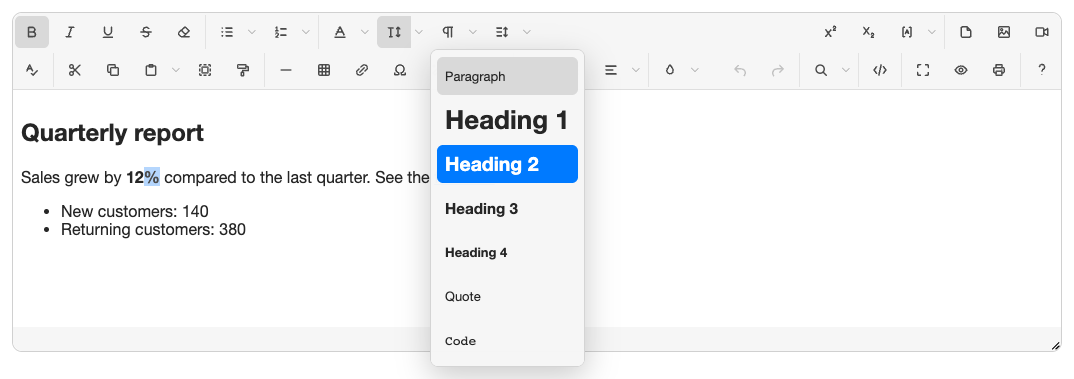Click the select all icon
Viewport: 1074px width, 379px height.
205,70
